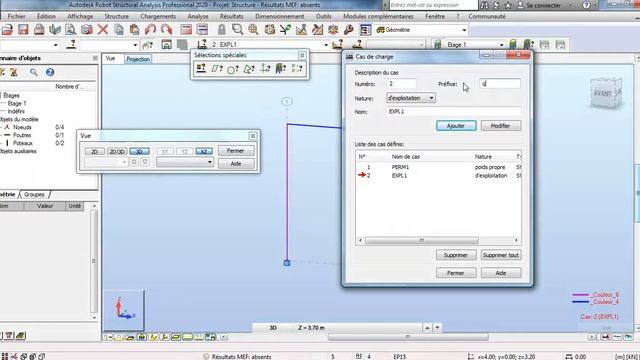This screenshot has width=640, height=360.
Task: Open the wrench tools icon
Action: point(349,30)
